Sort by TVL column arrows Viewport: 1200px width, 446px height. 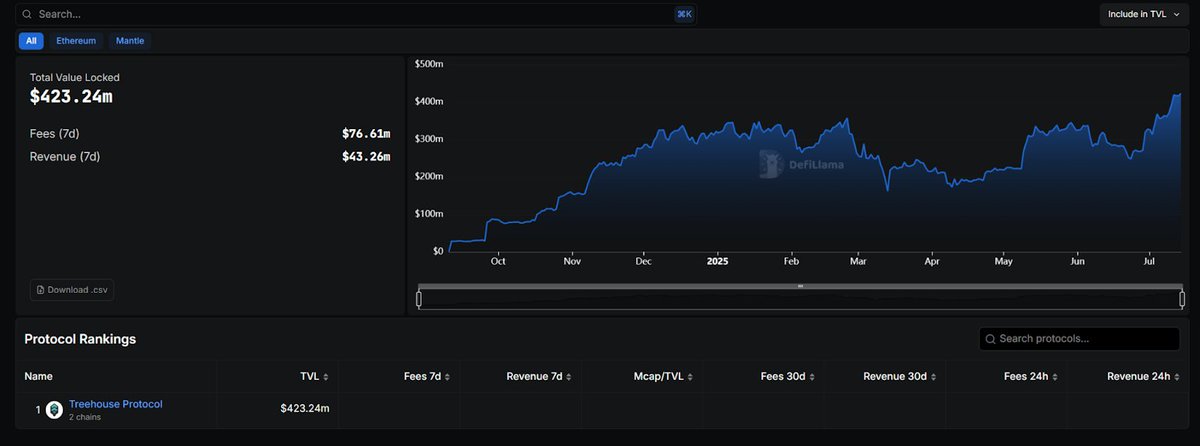coord(326,377)
